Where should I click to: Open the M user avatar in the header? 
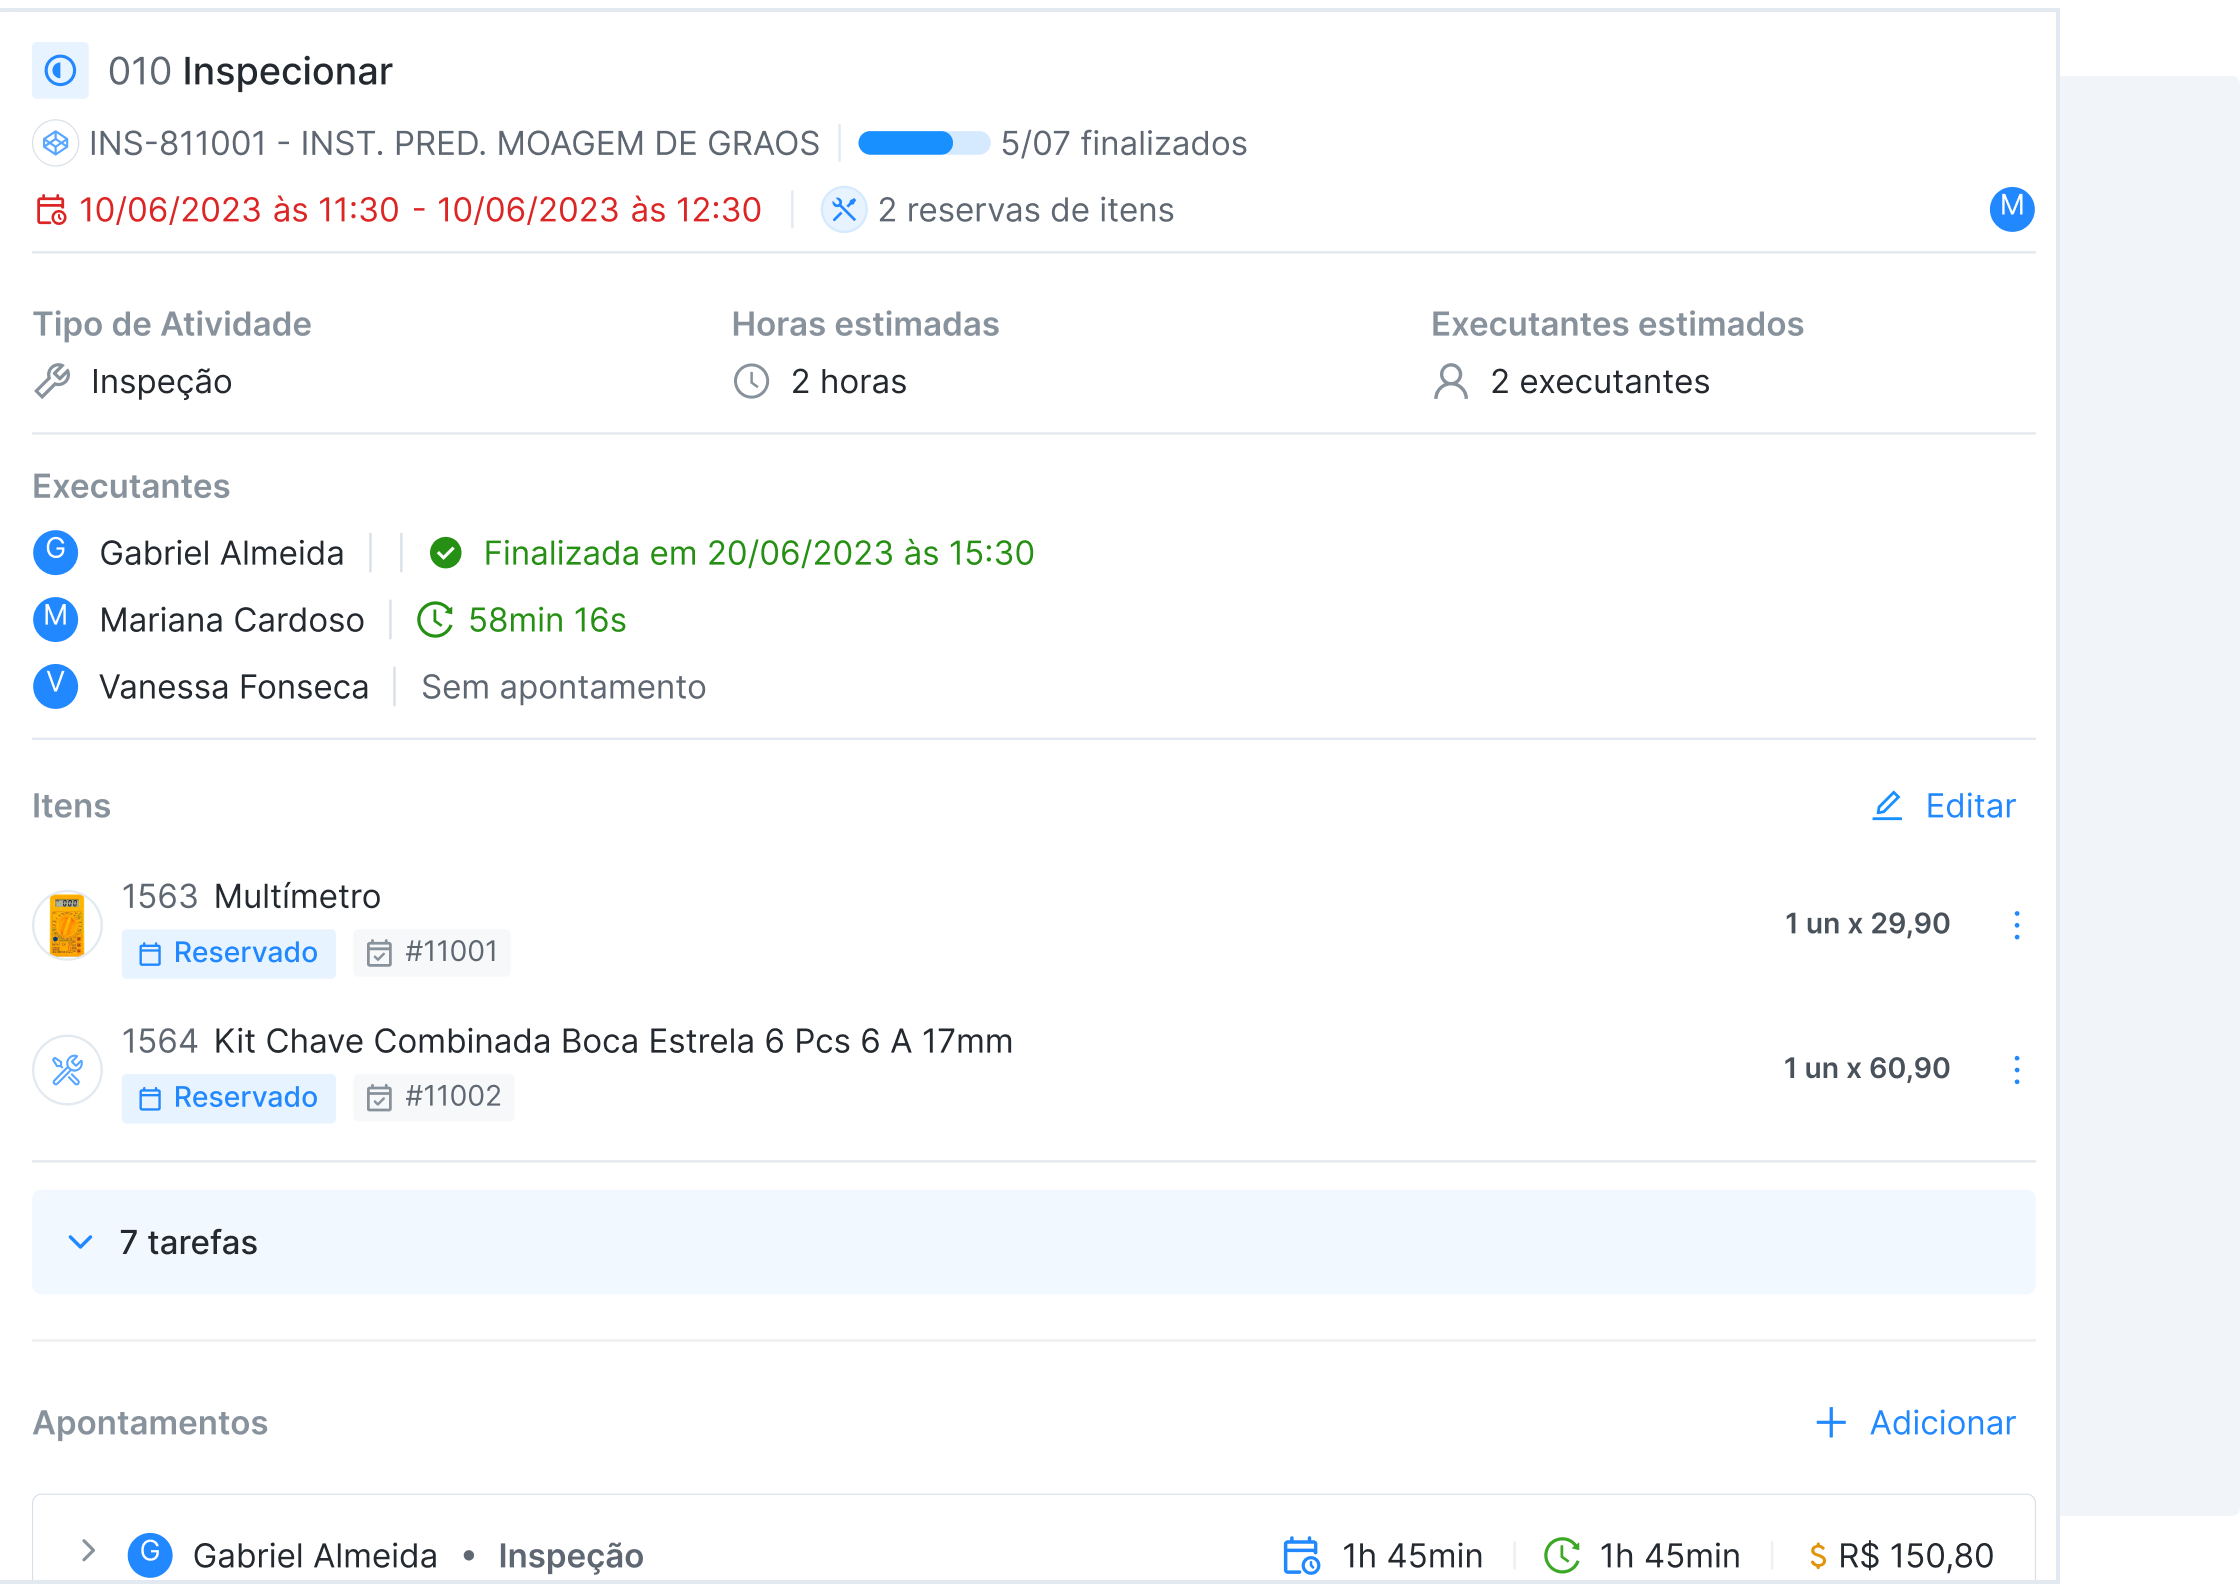pyautogui.click(x=2012, y=209)
